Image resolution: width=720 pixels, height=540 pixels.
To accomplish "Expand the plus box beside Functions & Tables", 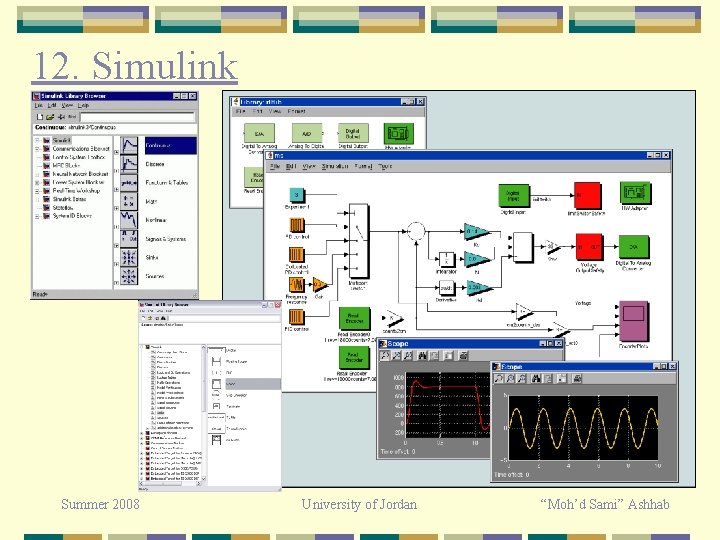I will (x=116, y=189).
